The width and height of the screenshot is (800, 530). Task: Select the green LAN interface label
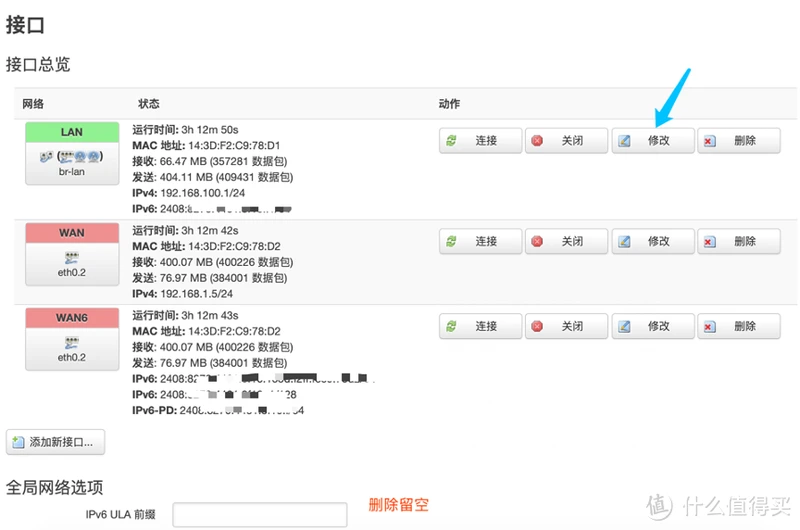72,132
